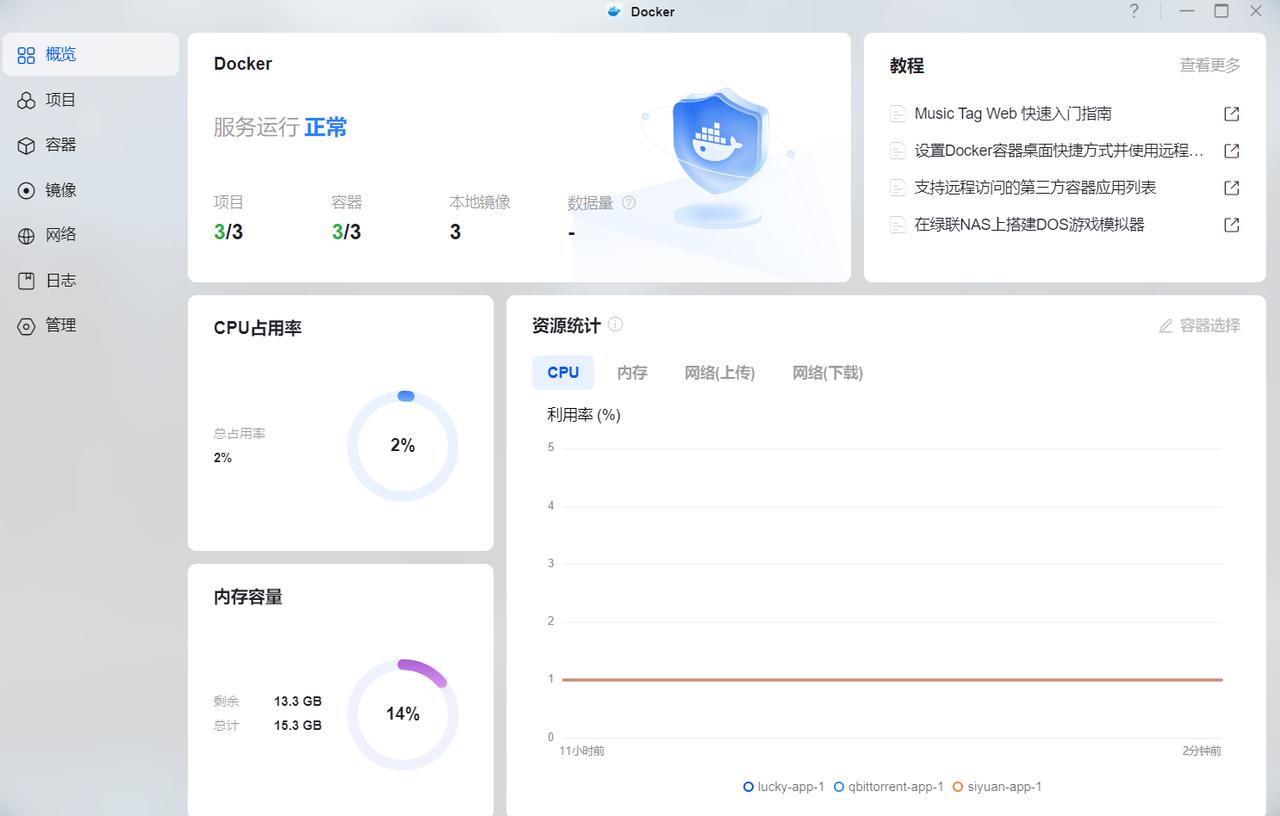Select the 管理 management gear icon
The height and width of the screenshot is (816, 1280).
coord(26,326)
